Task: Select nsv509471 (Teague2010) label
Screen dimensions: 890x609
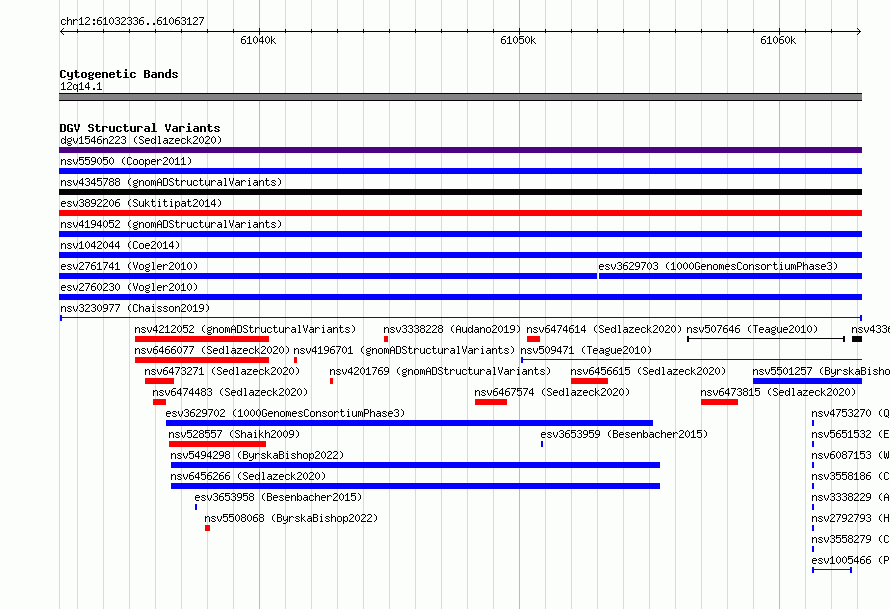Action: click(x=586, y=350)
